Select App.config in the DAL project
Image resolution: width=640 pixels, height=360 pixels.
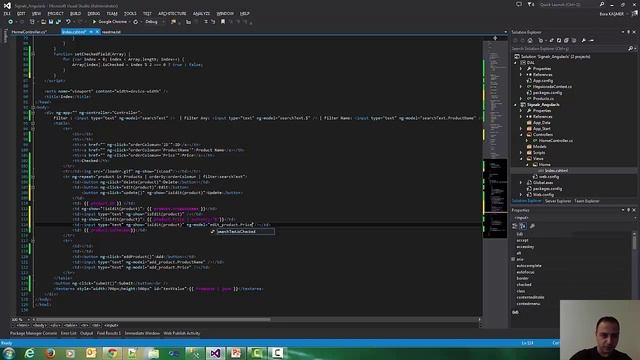pos(542,81)
